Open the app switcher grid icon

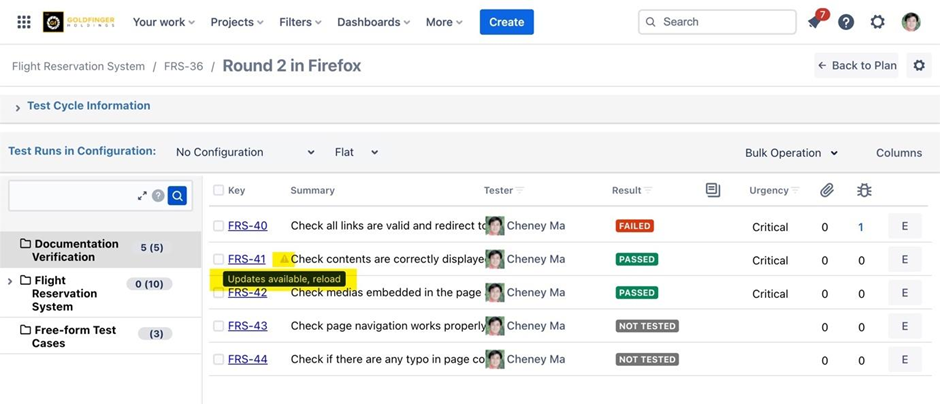point(24,22)
